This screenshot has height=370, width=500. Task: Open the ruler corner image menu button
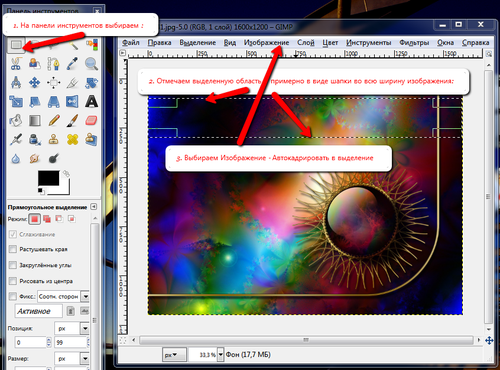[123, 53]
